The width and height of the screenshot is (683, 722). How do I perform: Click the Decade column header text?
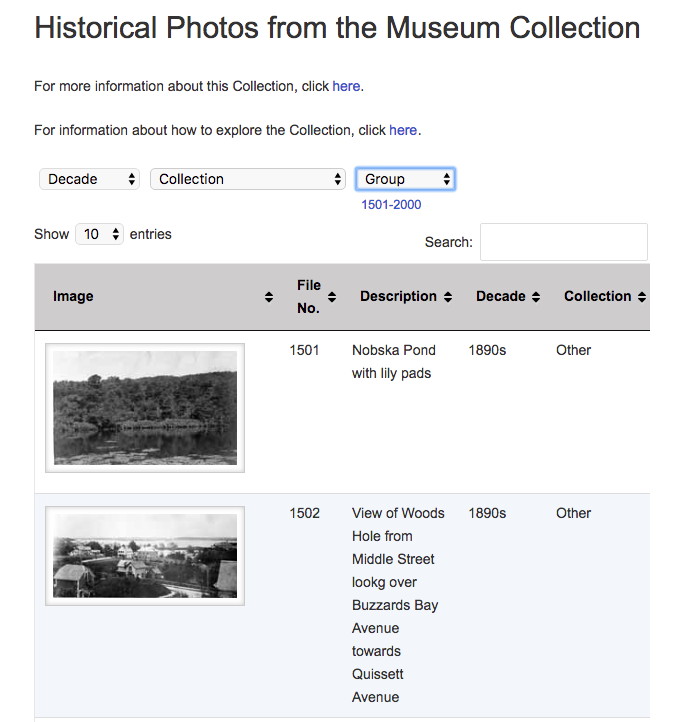pyautogui.click(x=501, y=297)
